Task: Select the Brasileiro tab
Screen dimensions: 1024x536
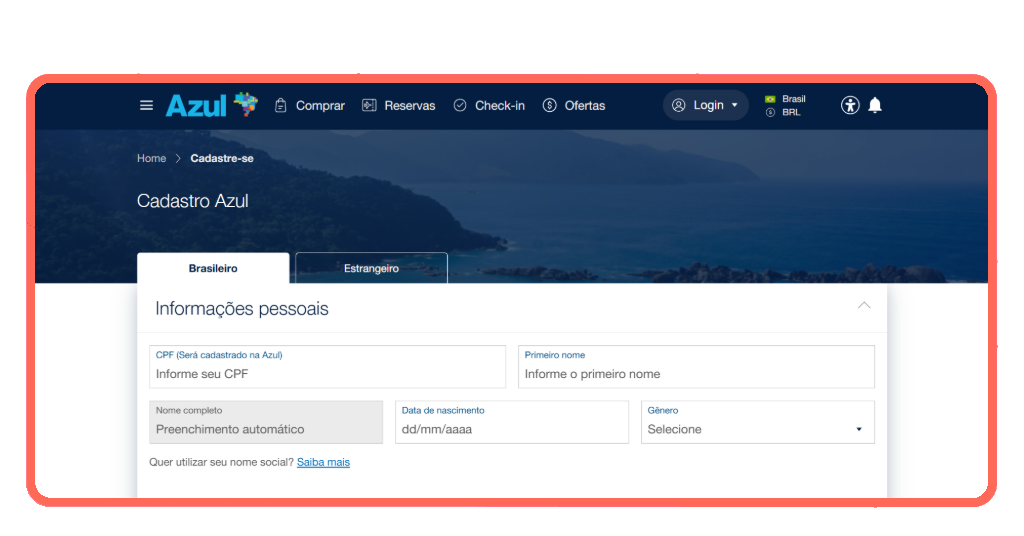Action: point(213,268)
